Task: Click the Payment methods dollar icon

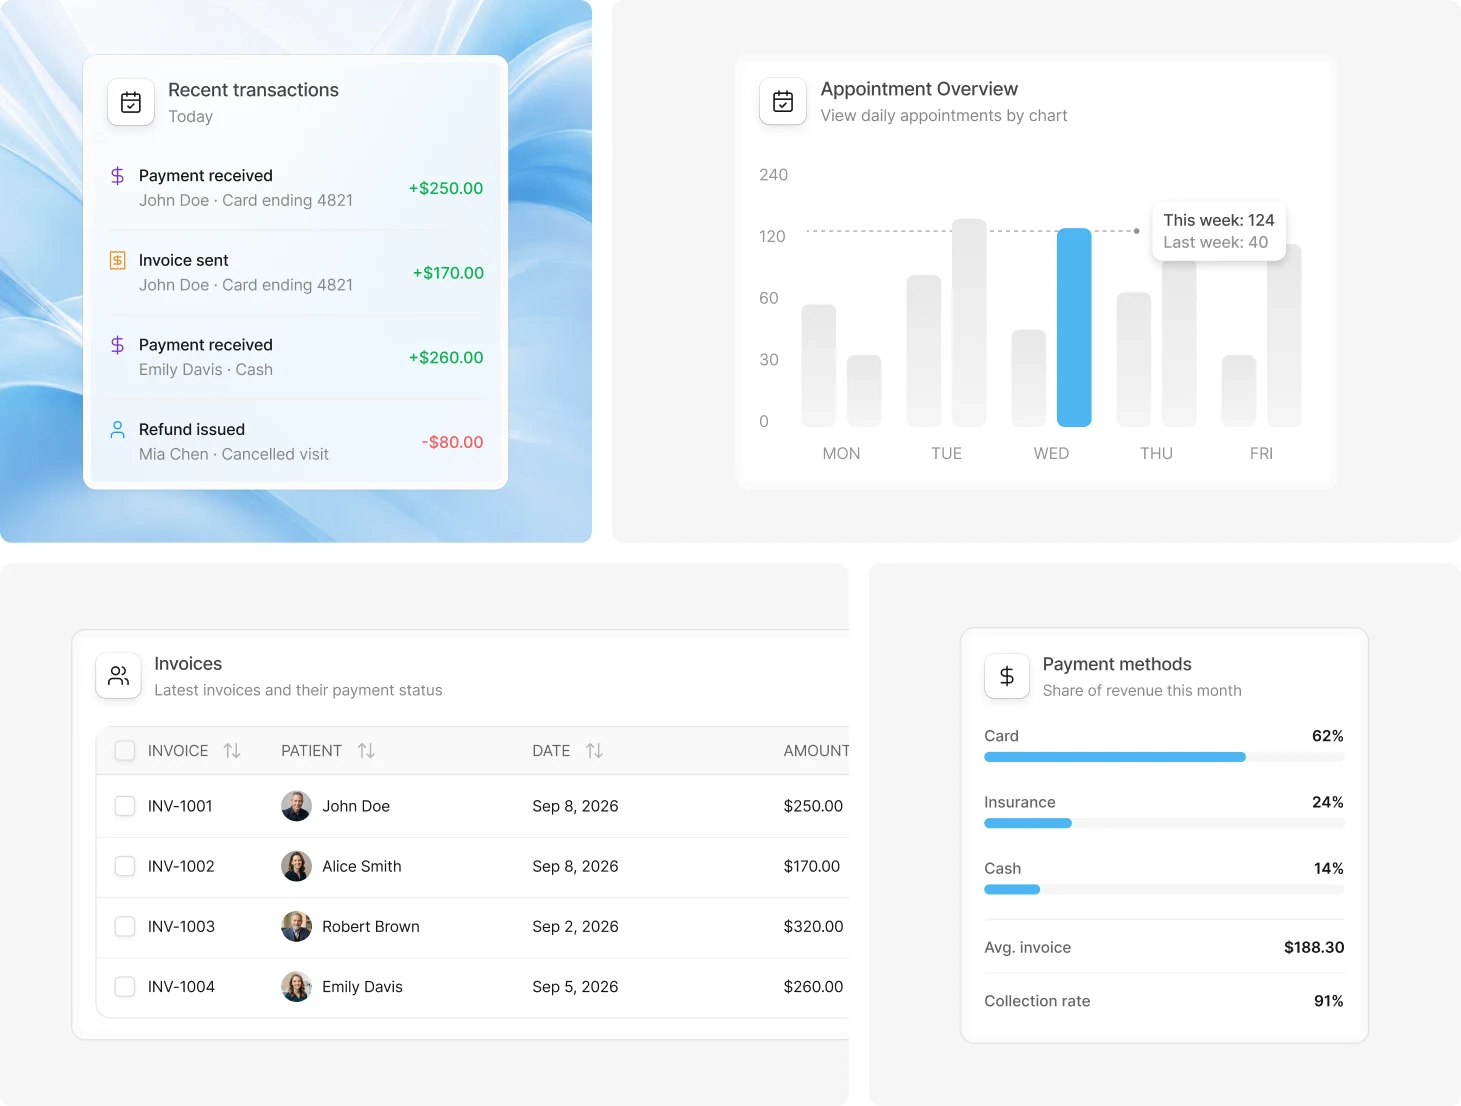Action: tap(1007, 676)
